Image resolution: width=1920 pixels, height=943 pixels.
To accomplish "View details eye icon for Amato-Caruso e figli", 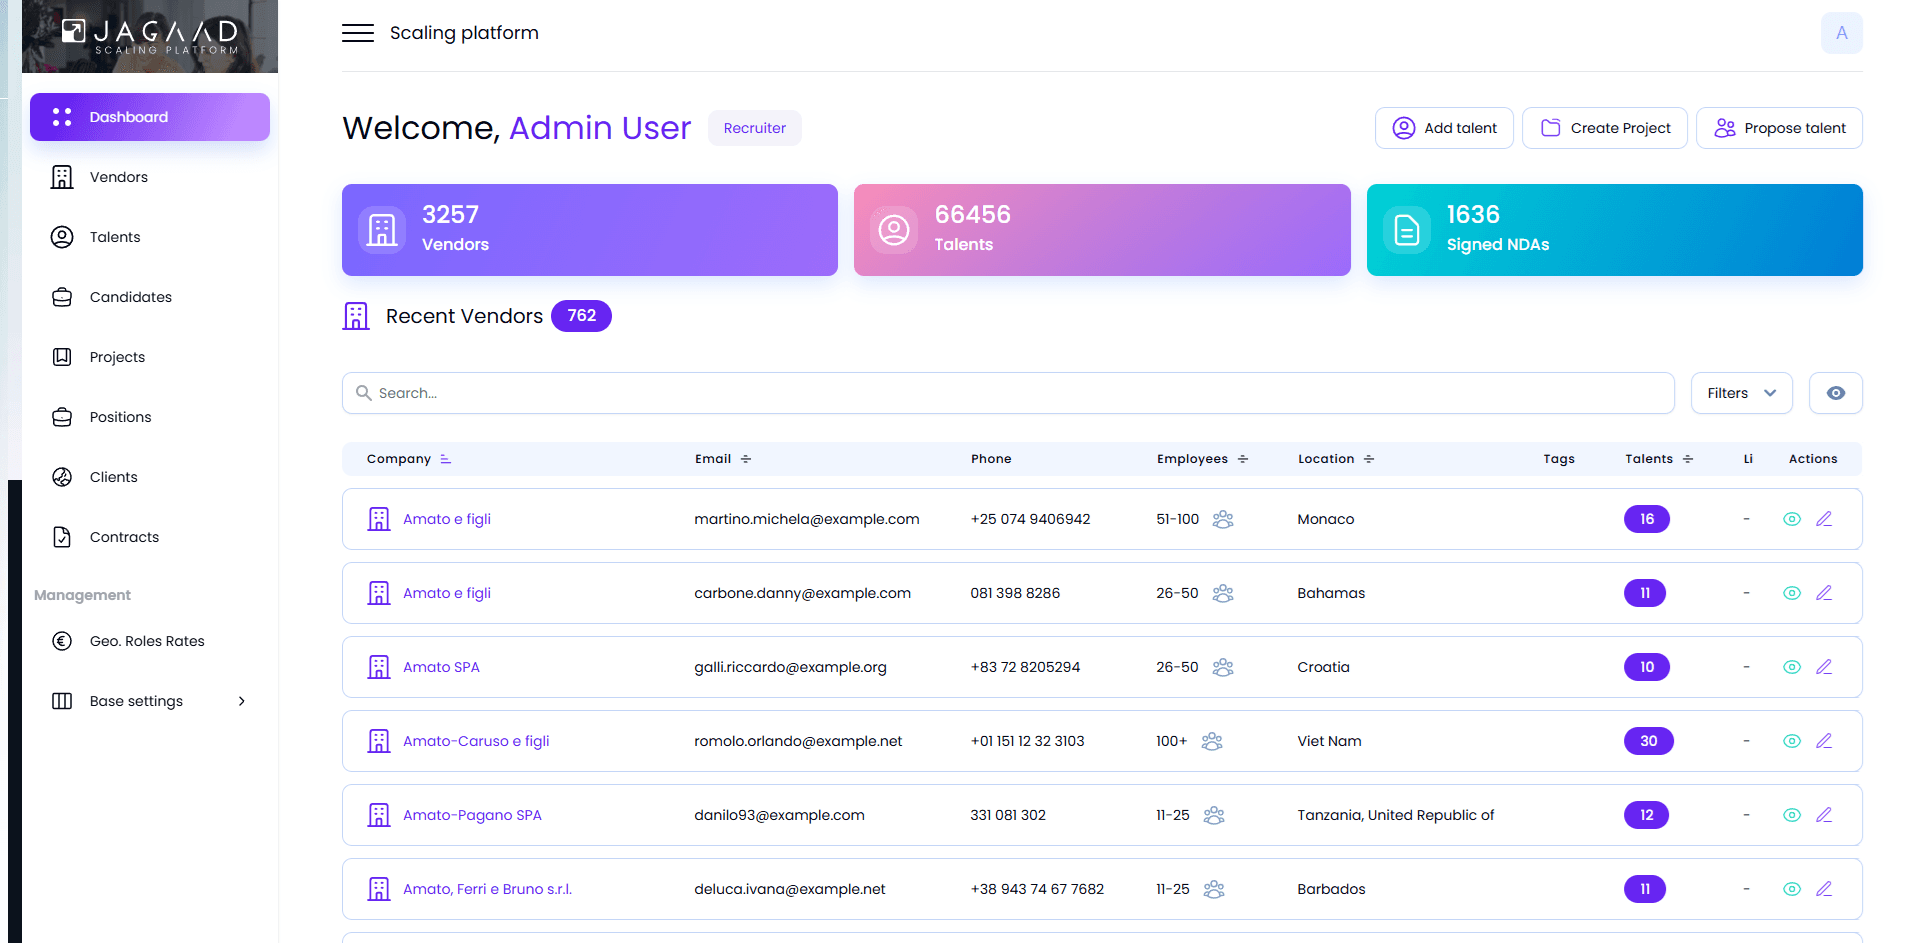I will 1791,741.
